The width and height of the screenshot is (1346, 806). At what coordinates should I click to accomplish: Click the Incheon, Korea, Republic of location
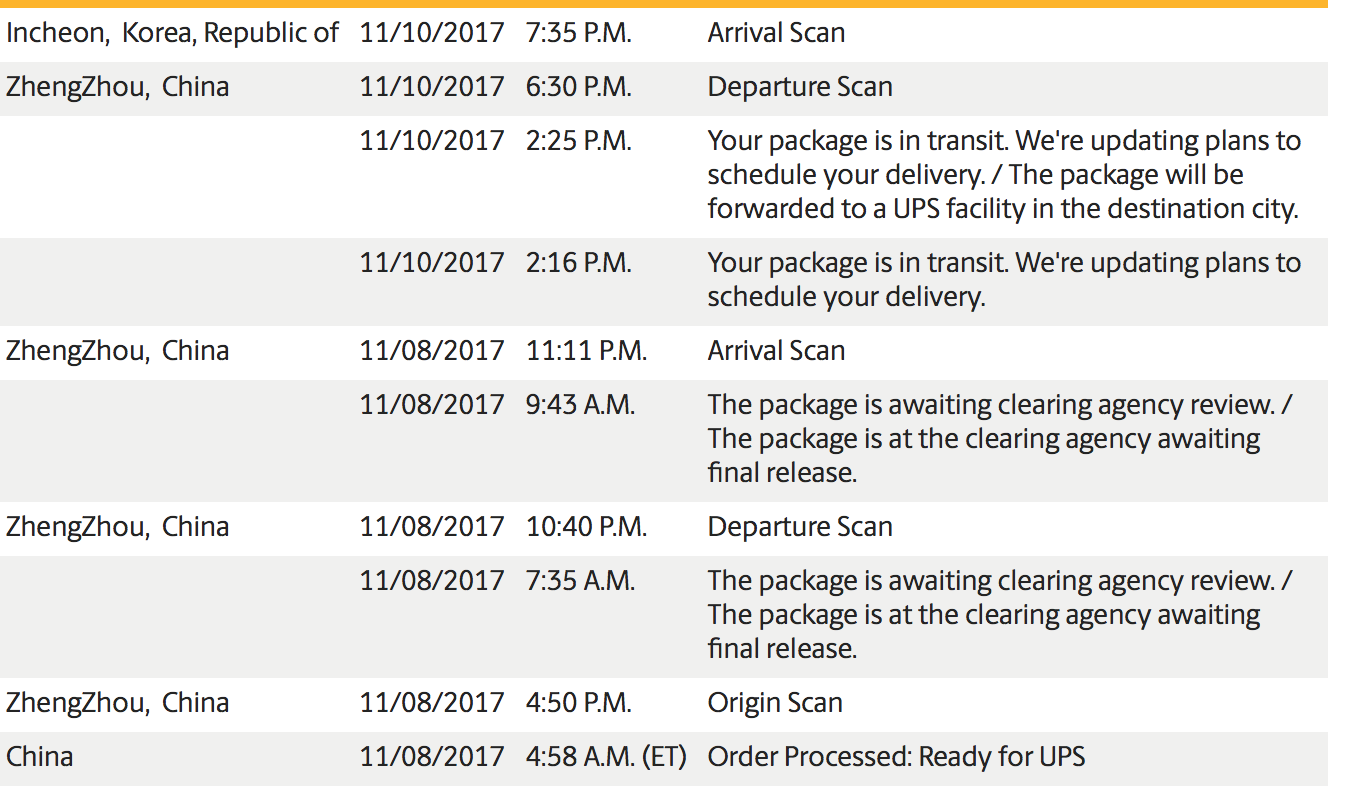[172, 33]
